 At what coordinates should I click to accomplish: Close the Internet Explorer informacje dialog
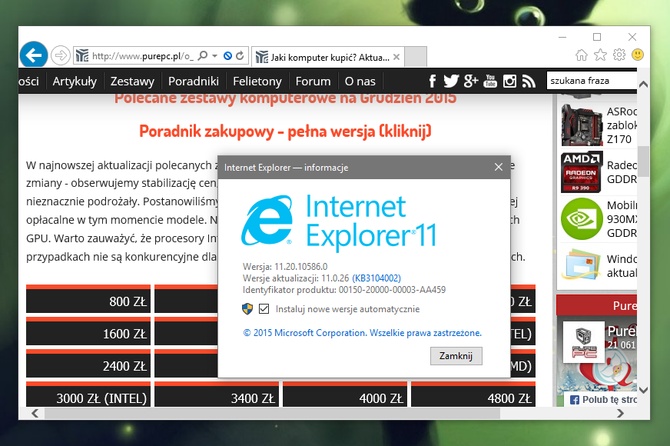pos(498,167)
